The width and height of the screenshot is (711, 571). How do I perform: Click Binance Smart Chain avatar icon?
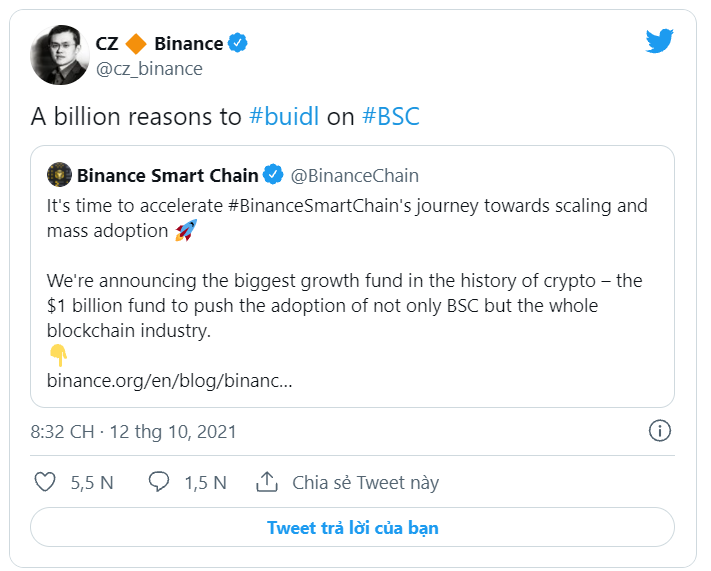click(59, 175)
